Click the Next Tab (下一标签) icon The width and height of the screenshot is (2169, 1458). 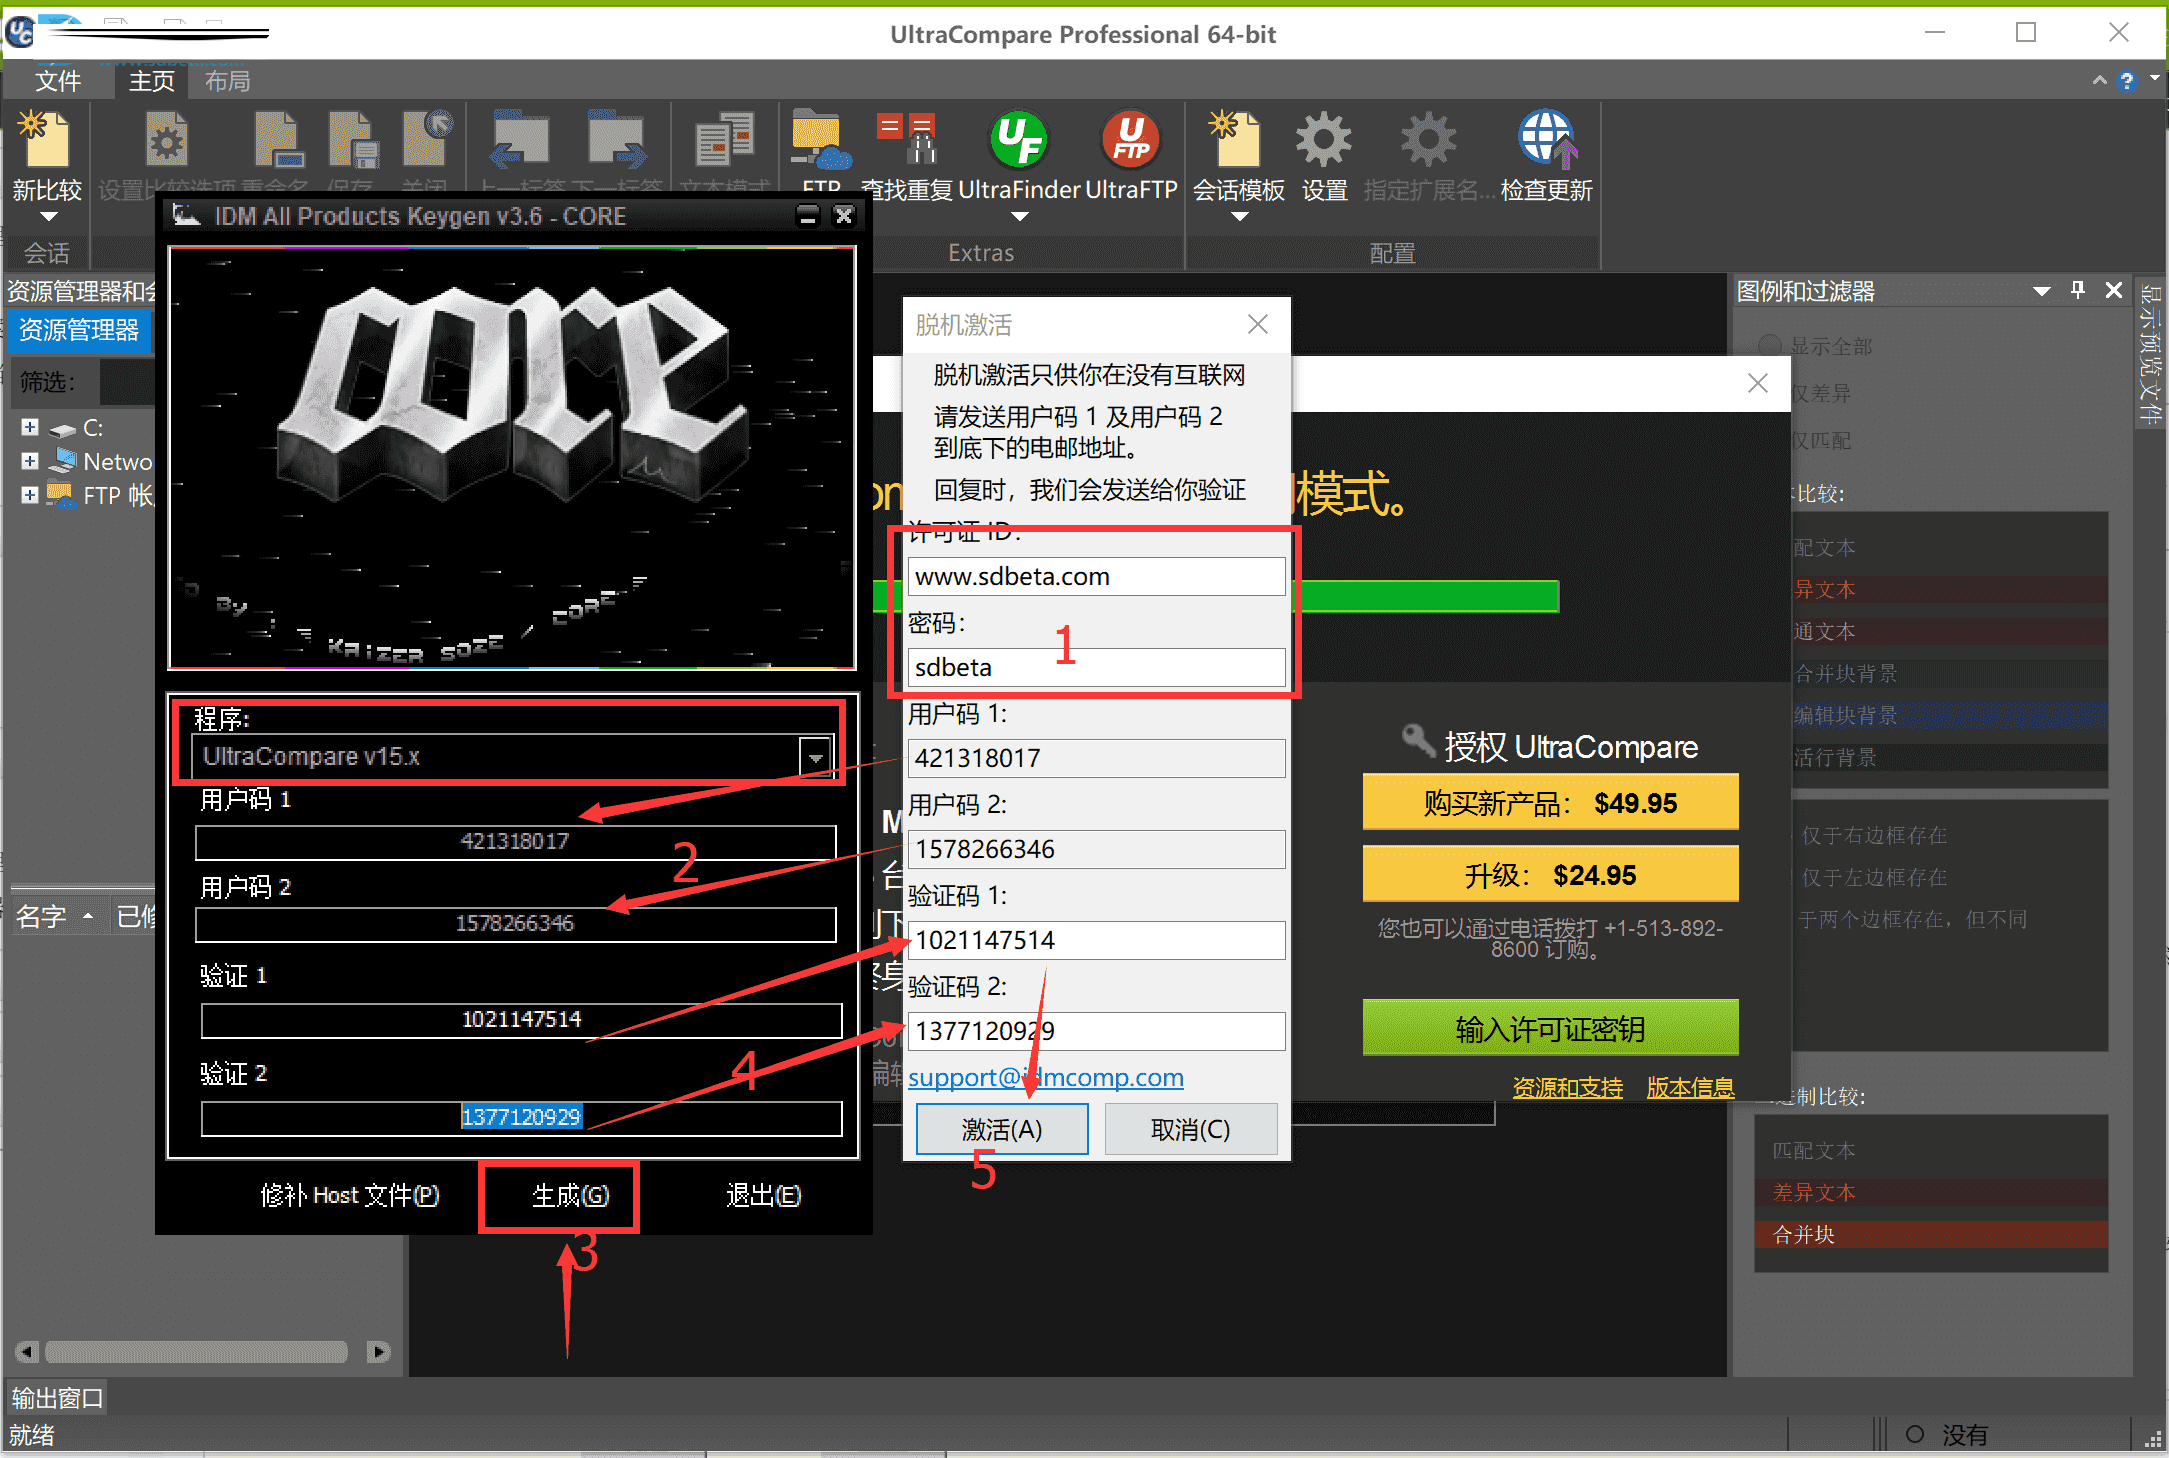(616, 140)
